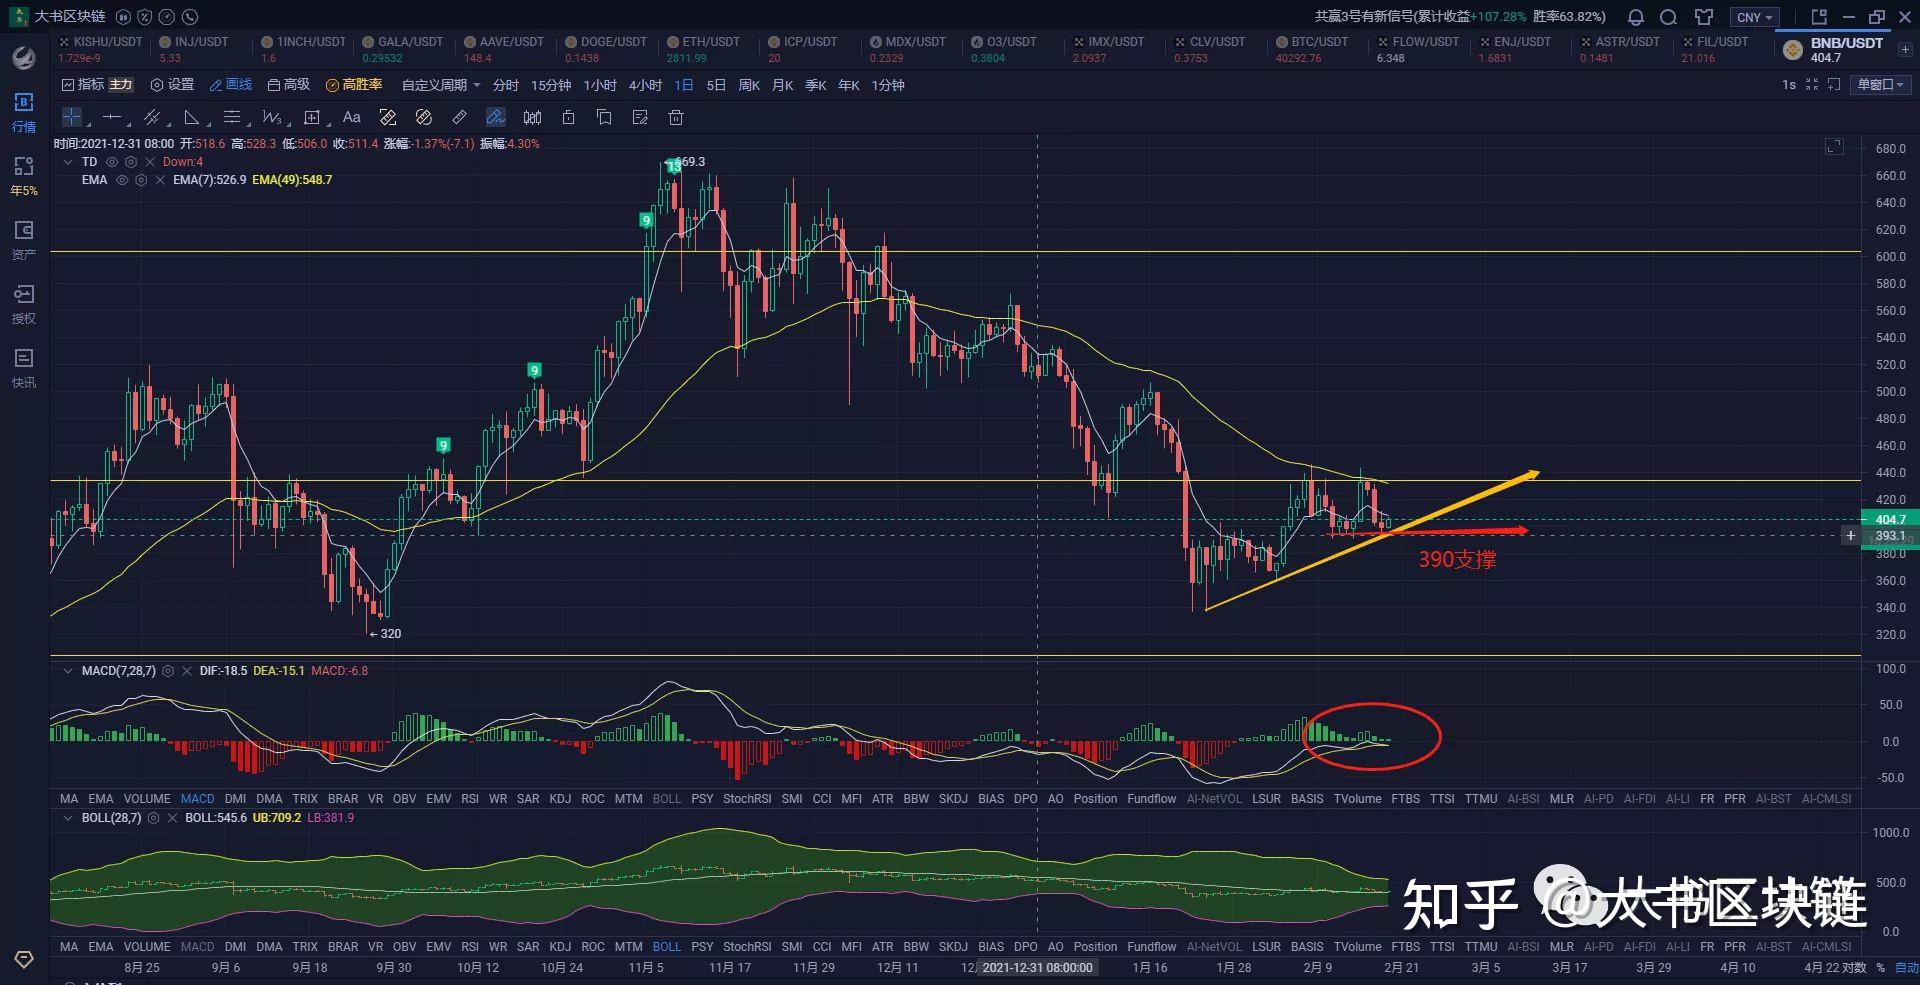Open the skin theme shirt icon

pos(1704,17)
